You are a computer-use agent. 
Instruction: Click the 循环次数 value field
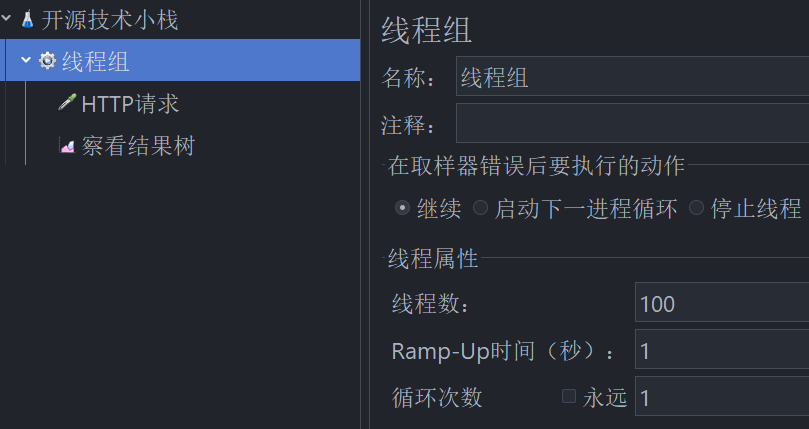point(722,396)
